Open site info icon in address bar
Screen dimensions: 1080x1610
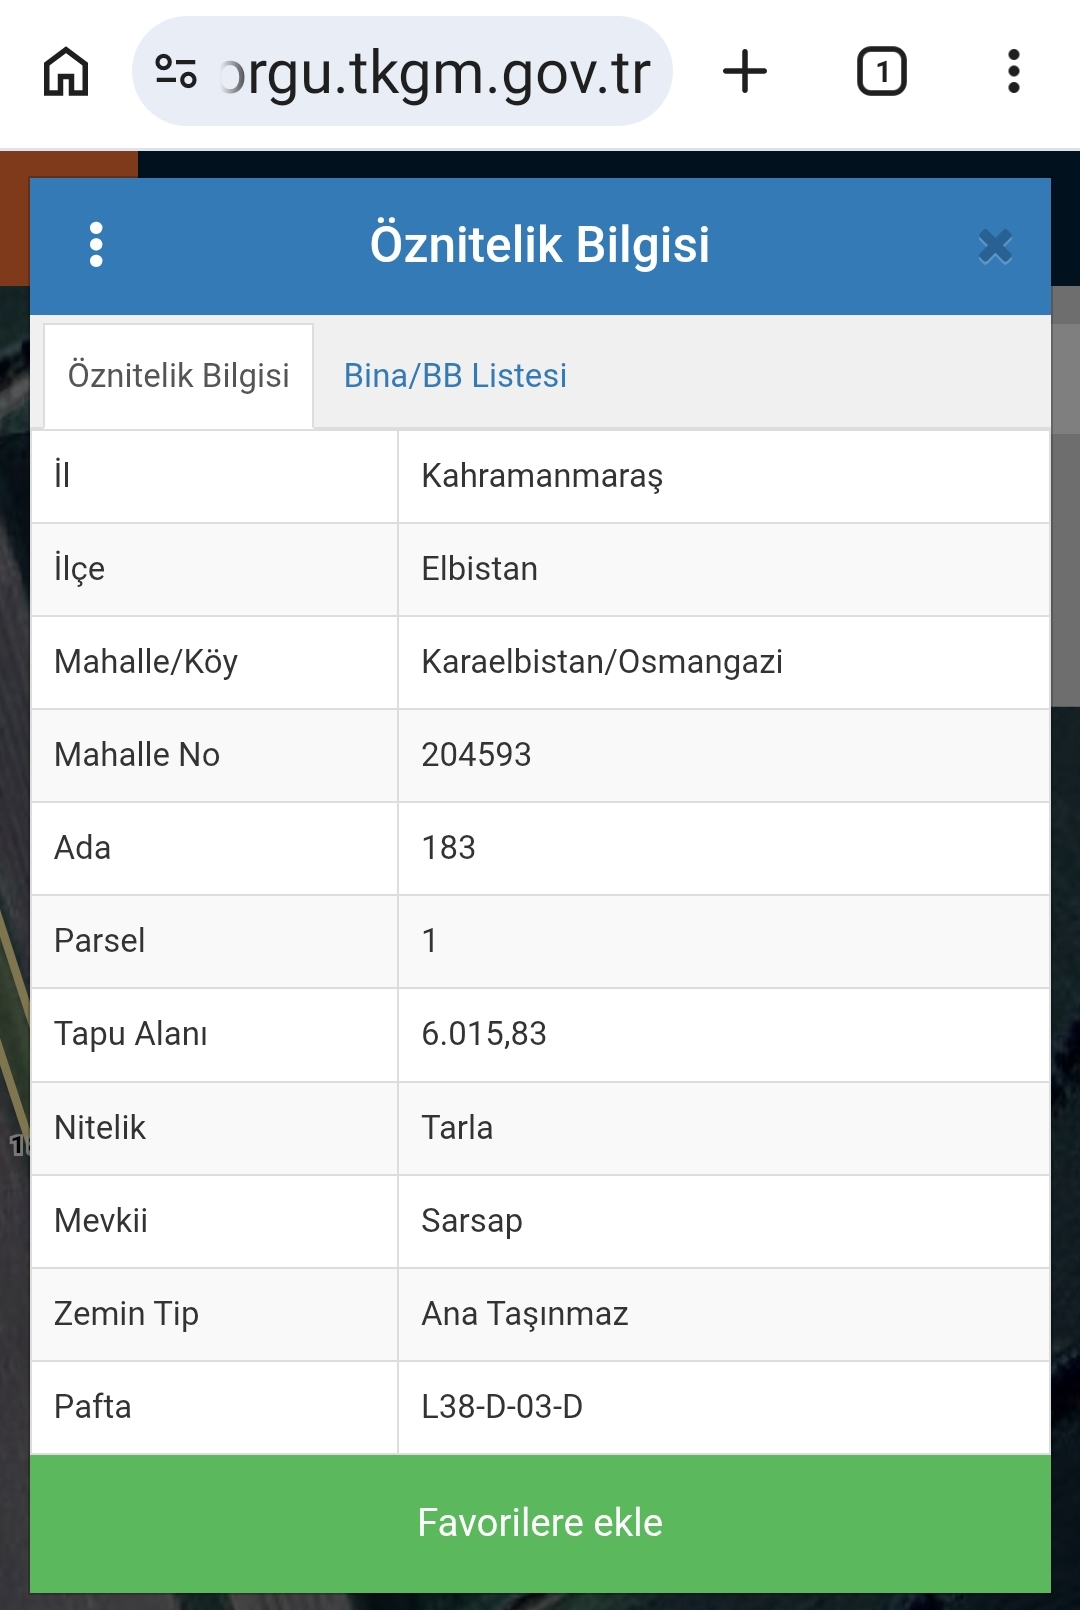click(176, 72)
